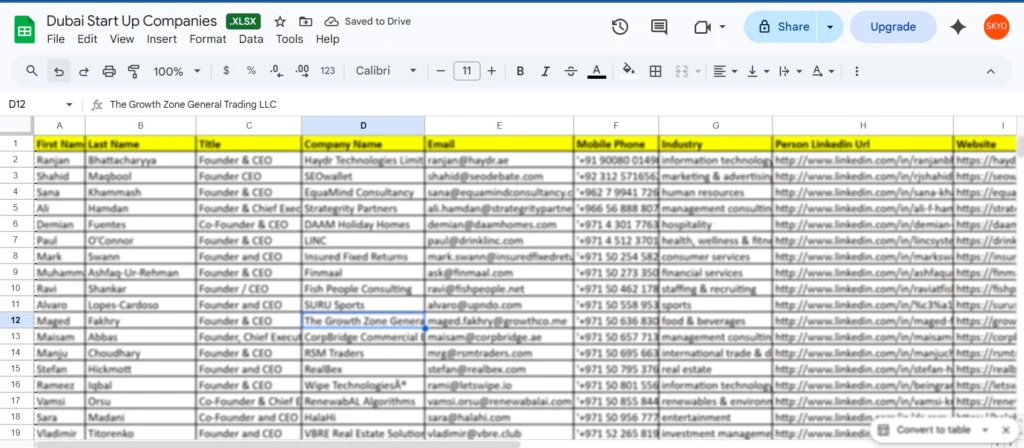Image resolution: width=1024 pixels, height=448 pixels.
Task: Select column D header
Action: [363, 125]
